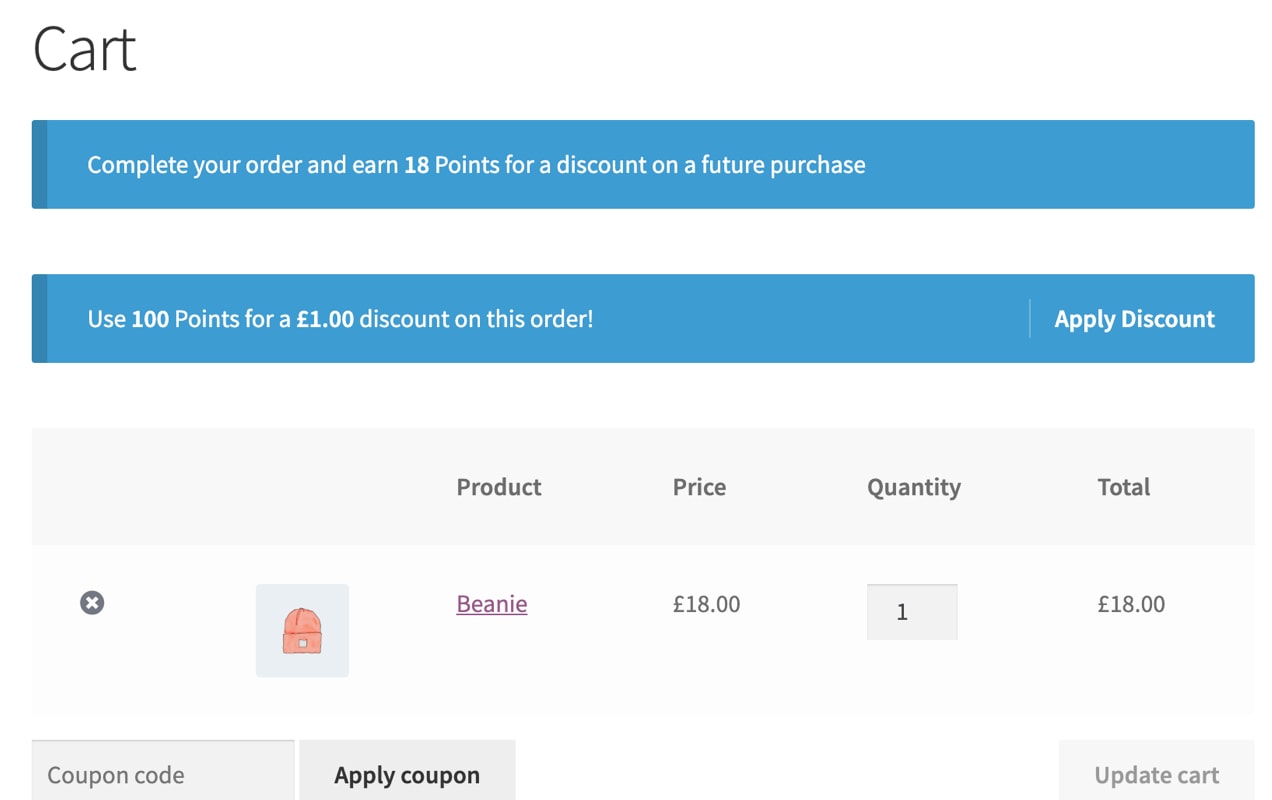The height and width of the screenshot is (800, 1272).
Task: Select the Quantity column header
Action: click(913, 487)
